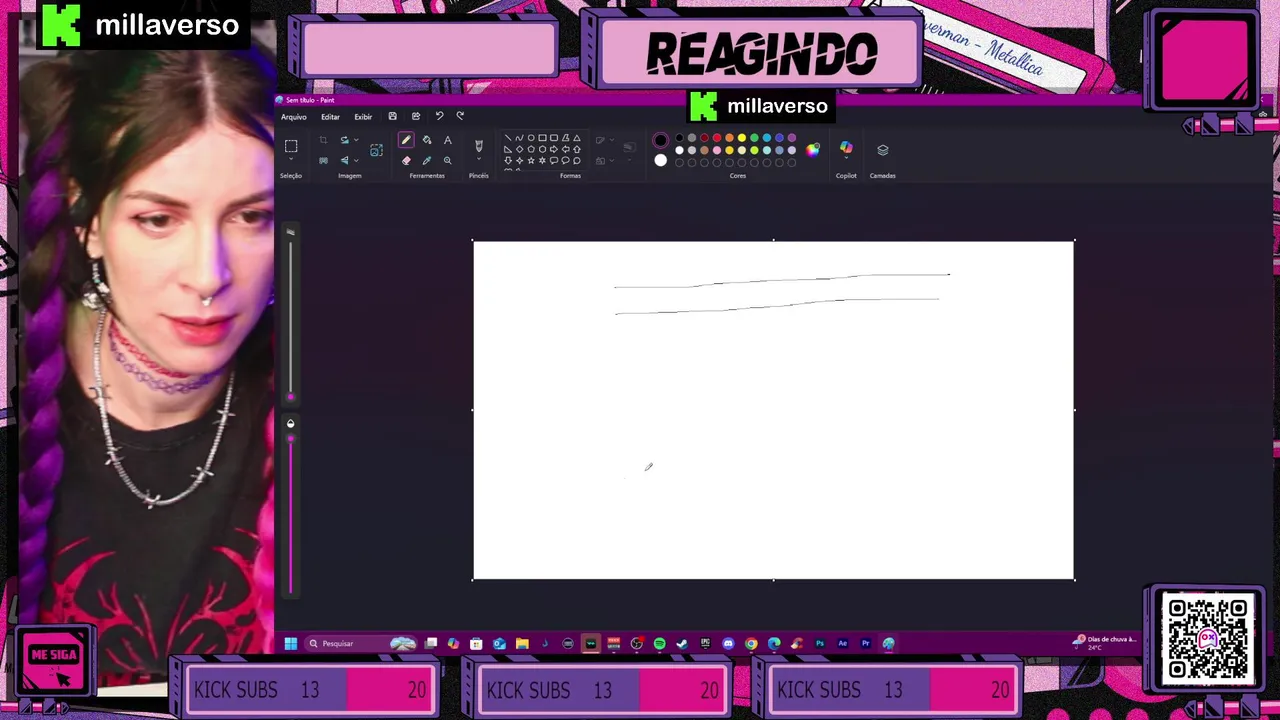Pick the red color swatch
This screenshot has width=1280, height=720.
[x=717, y=138]
